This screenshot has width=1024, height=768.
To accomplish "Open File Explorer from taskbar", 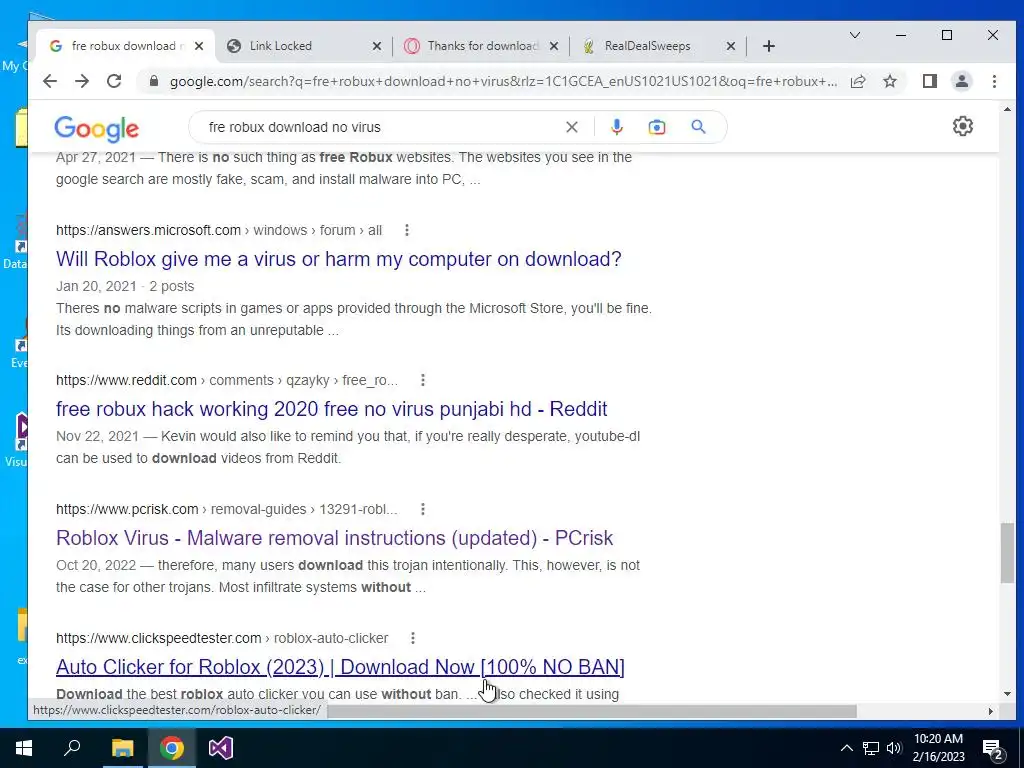I will pyautogui.click(x=122, y=748).
